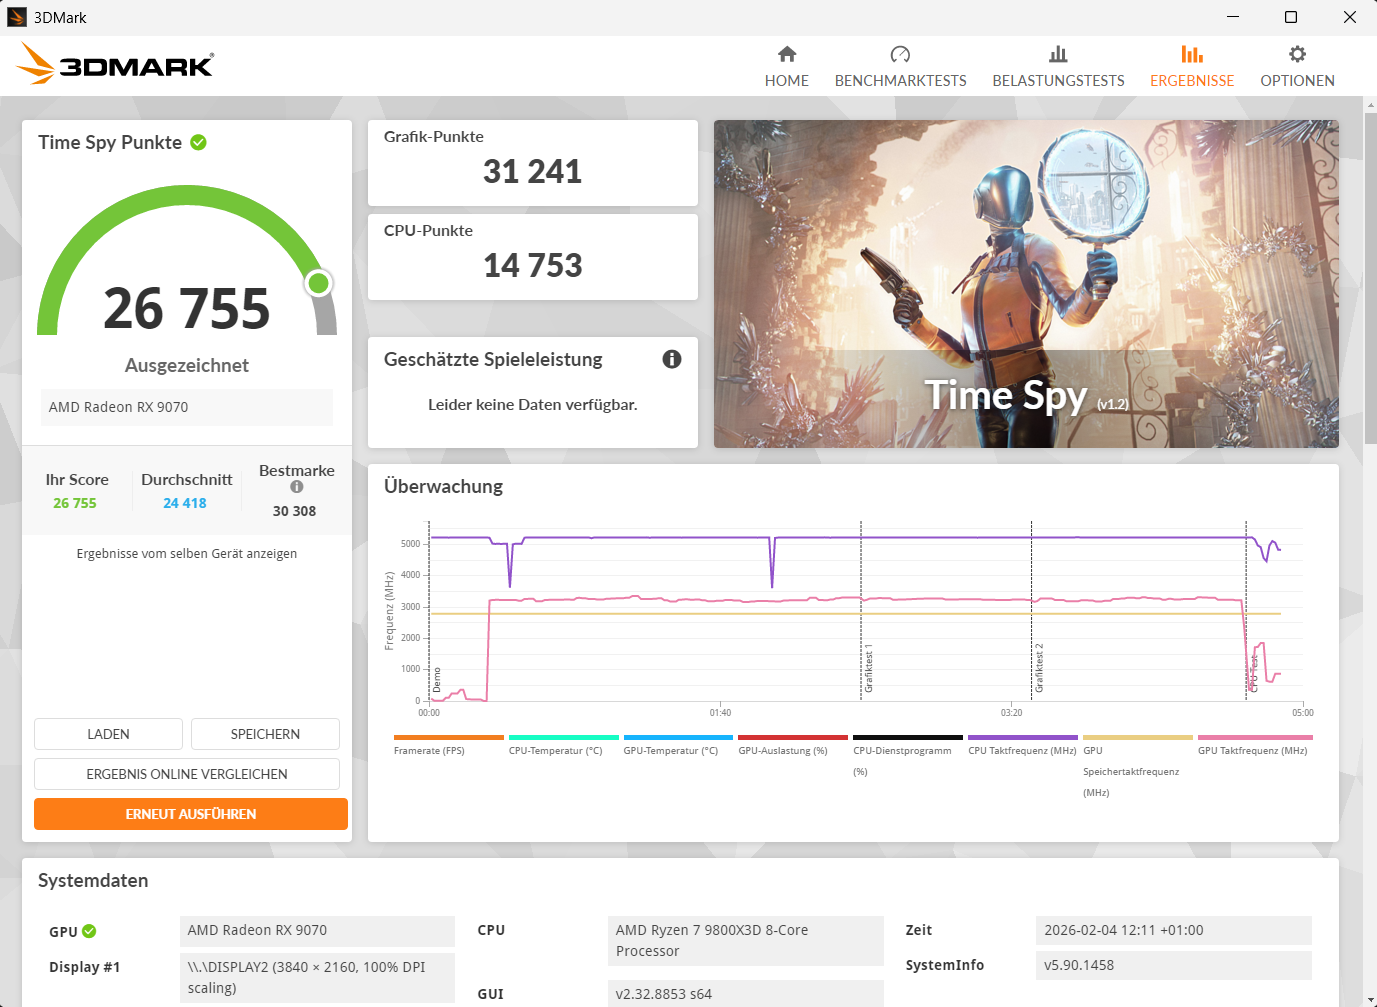
Task: Click the CPU-Test marker in the chart
Action: (1254, 673)
